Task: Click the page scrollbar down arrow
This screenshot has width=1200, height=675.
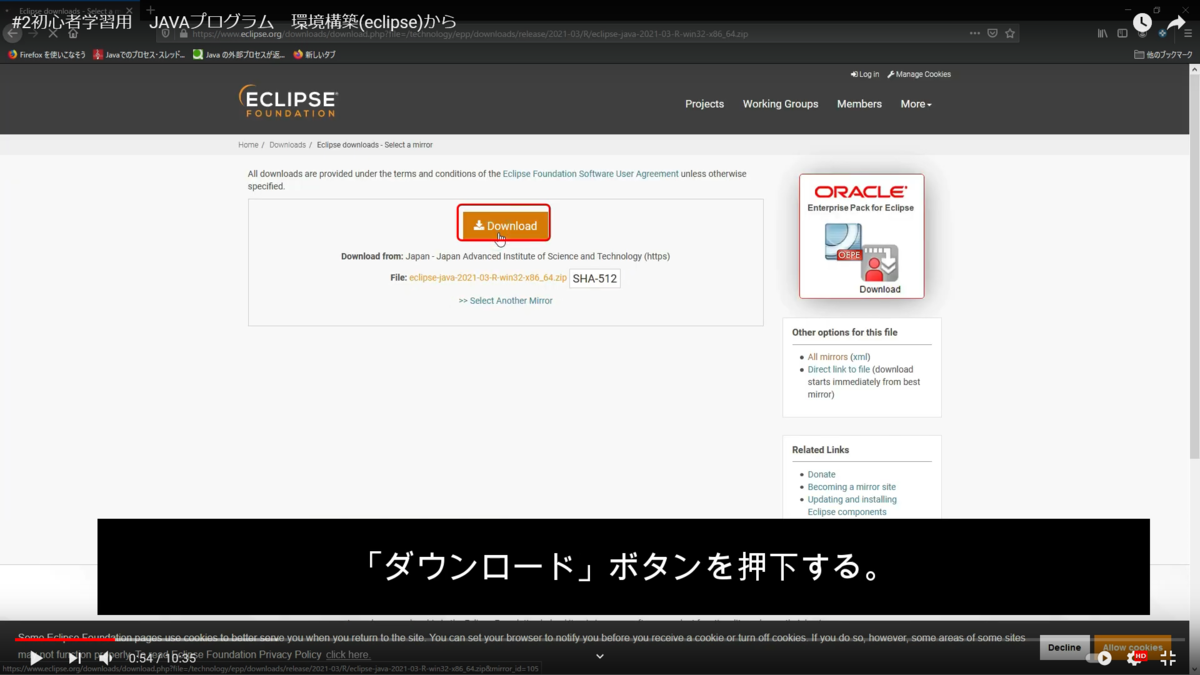Action: 1194,669
